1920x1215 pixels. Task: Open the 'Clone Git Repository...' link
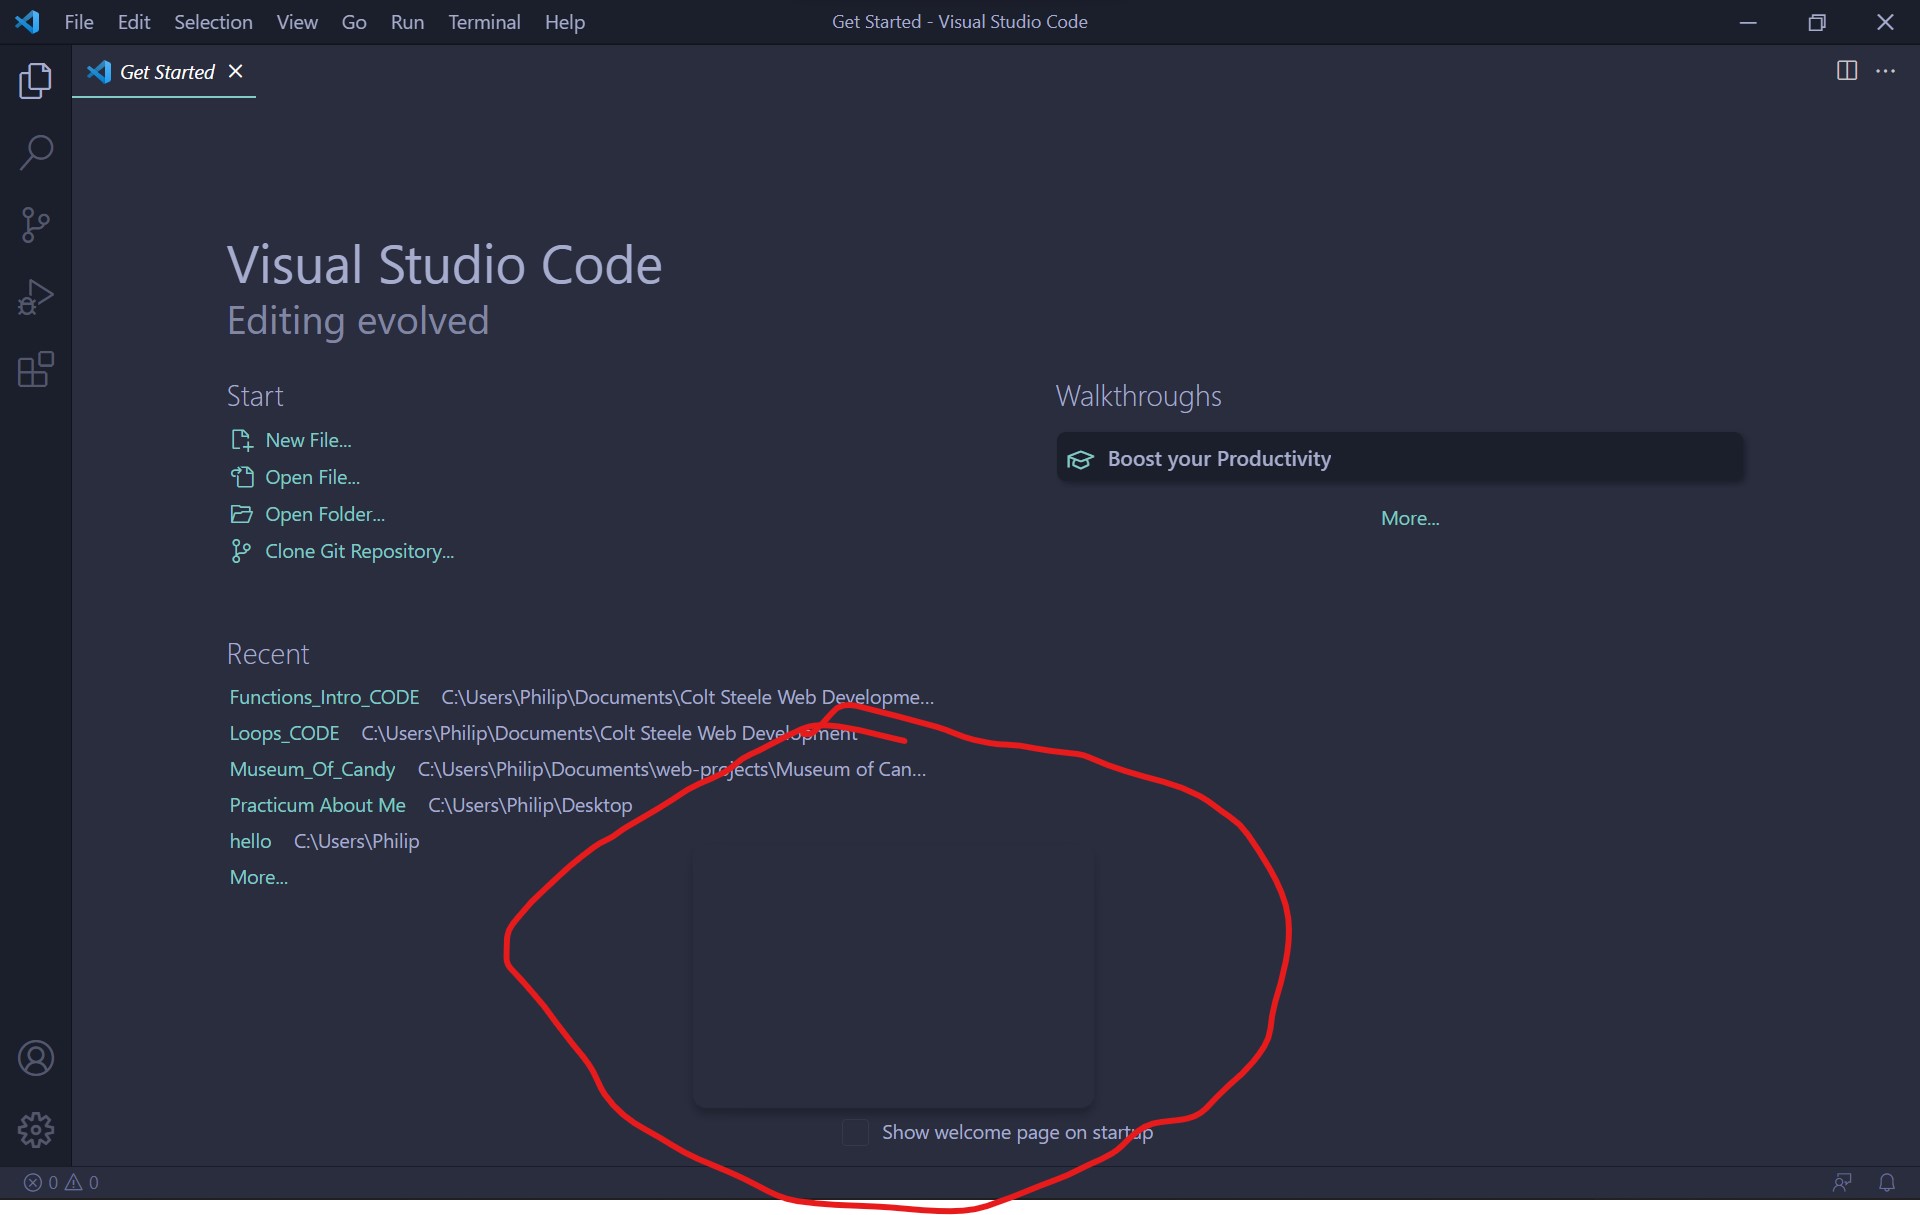tap(359, 550)
